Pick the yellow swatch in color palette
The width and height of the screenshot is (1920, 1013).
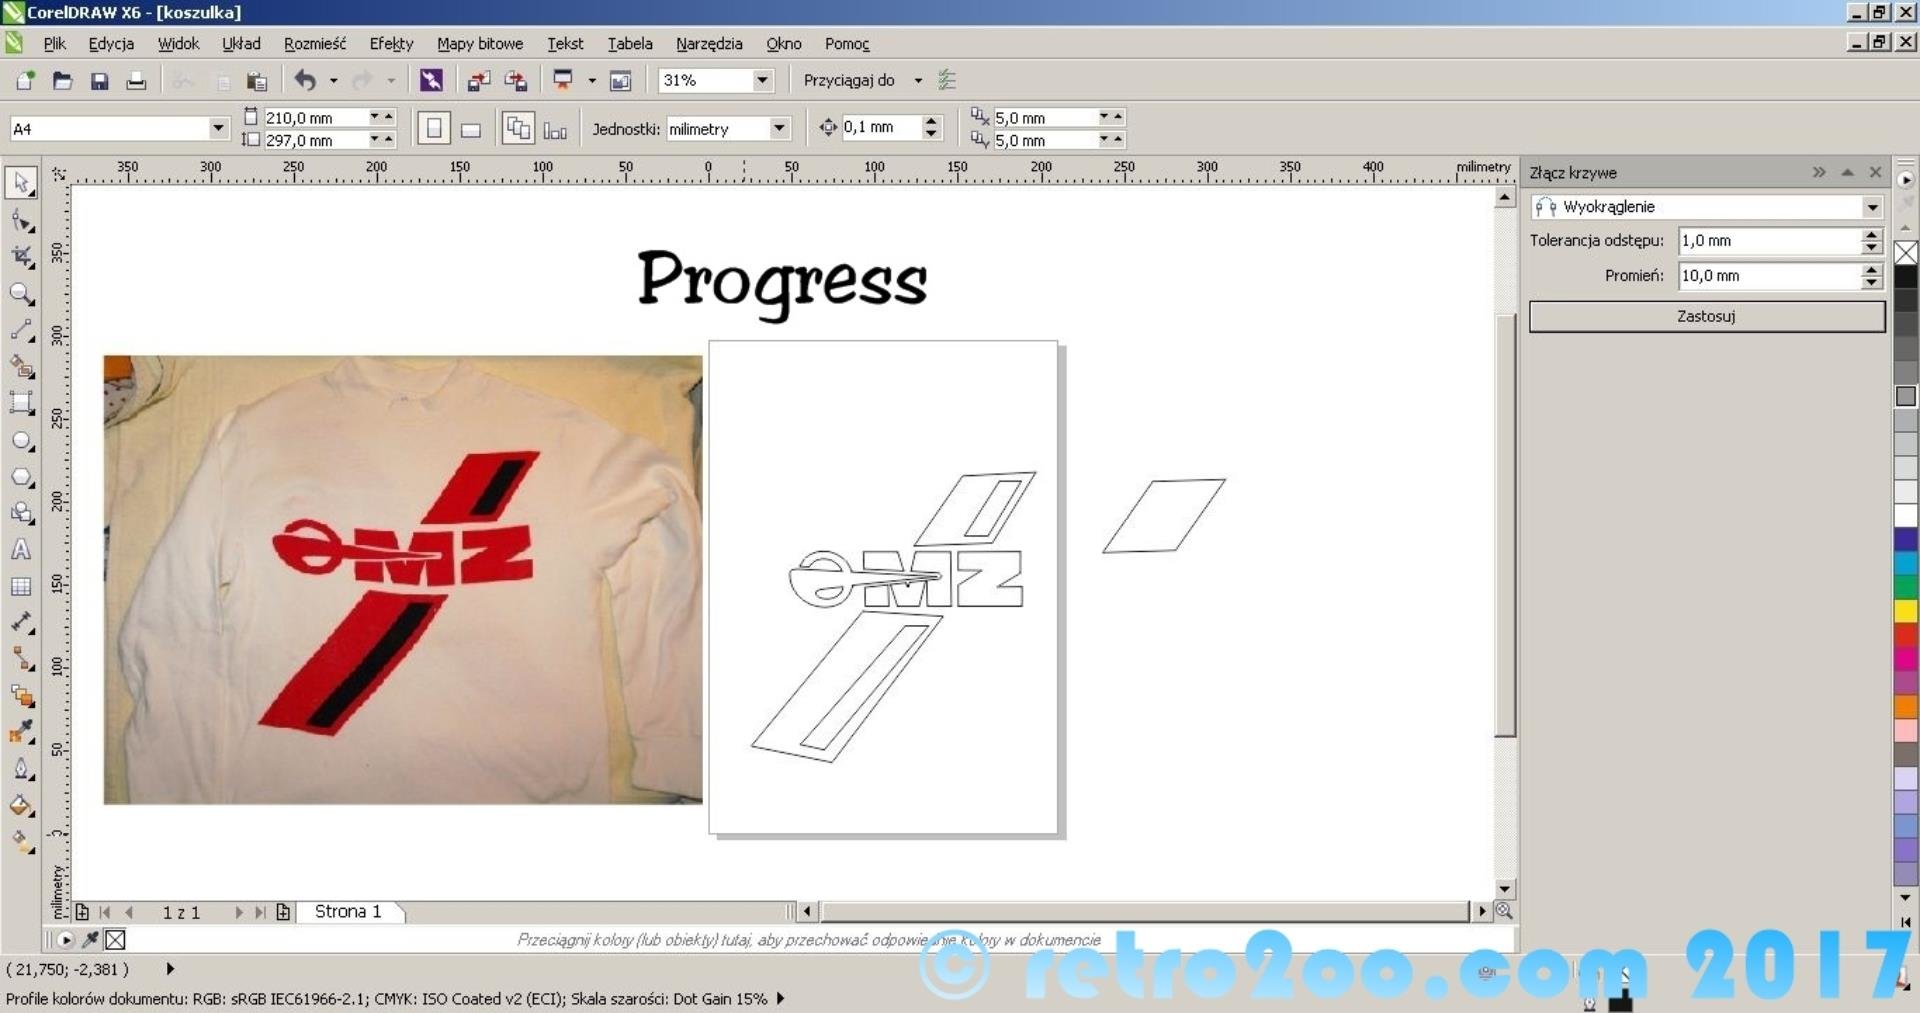(x=1906, y=610)
